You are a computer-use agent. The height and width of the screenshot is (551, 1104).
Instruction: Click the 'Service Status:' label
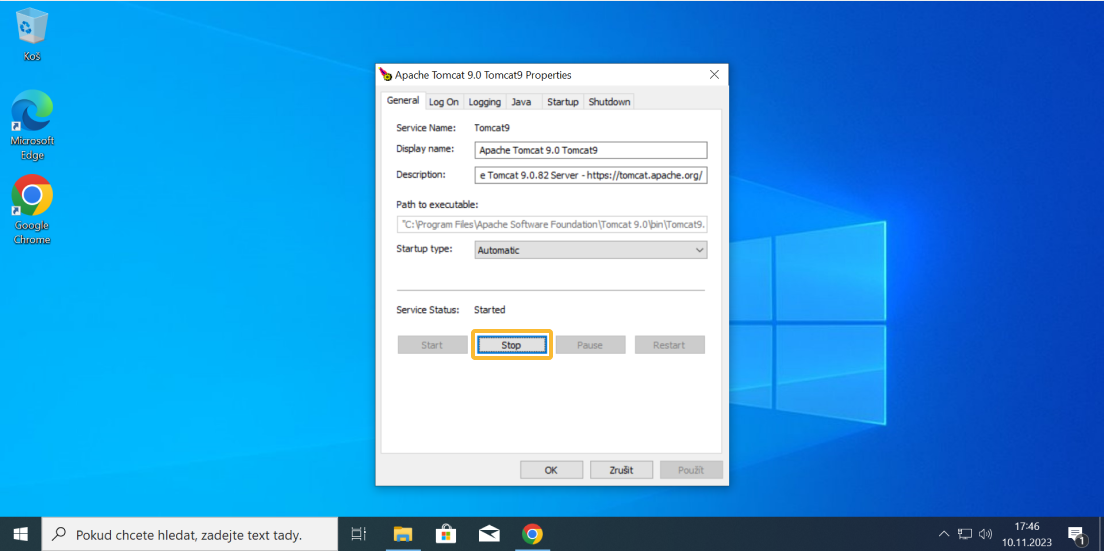pos(427,310)
